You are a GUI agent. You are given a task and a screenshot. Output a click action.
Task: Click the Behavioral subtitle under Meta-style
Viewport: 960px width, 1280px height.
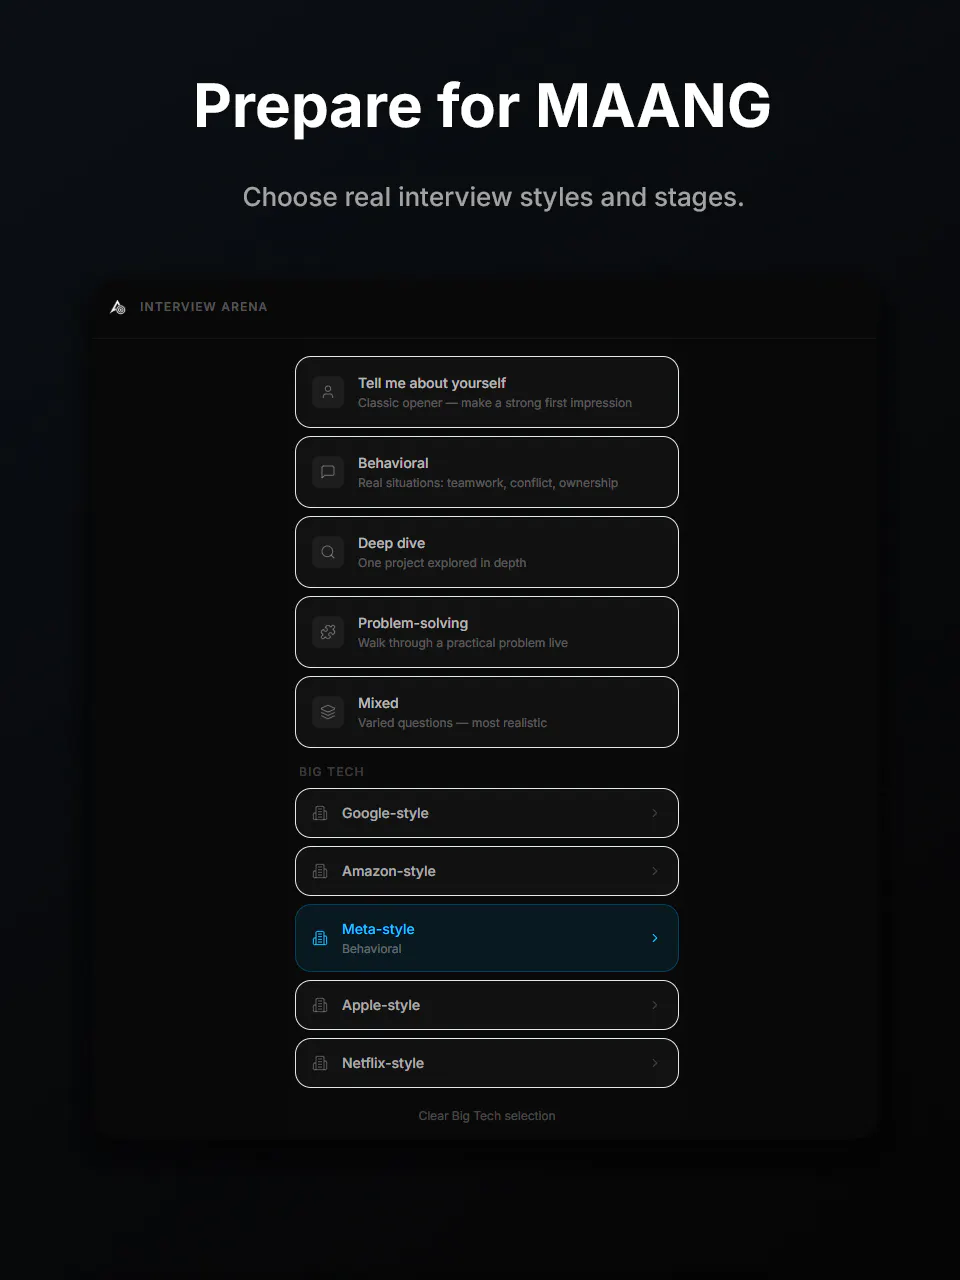pyautogui.click(x=372, y=949)
